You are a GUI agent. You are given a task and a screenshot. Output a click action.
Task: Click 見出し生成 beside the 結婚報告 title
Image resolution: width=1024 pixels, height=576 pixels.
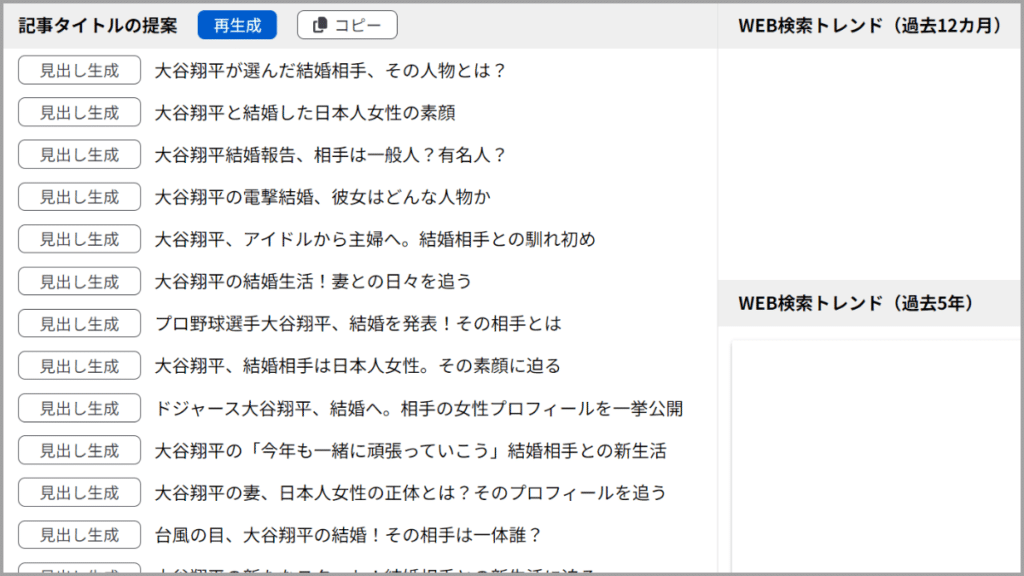79,154
